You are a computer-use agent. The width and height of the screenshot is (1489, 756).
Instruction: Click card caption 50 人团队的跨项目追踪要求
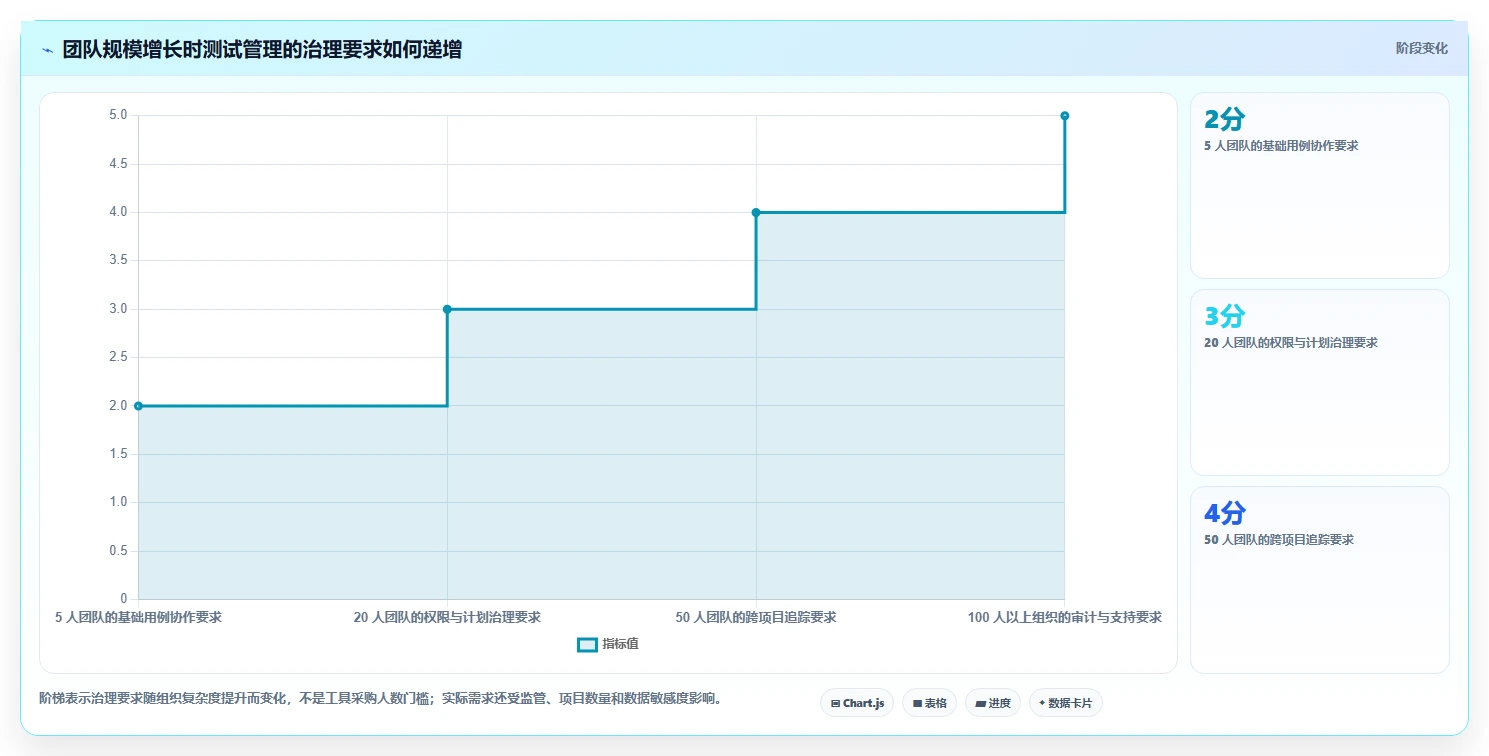coord(1279,539)
